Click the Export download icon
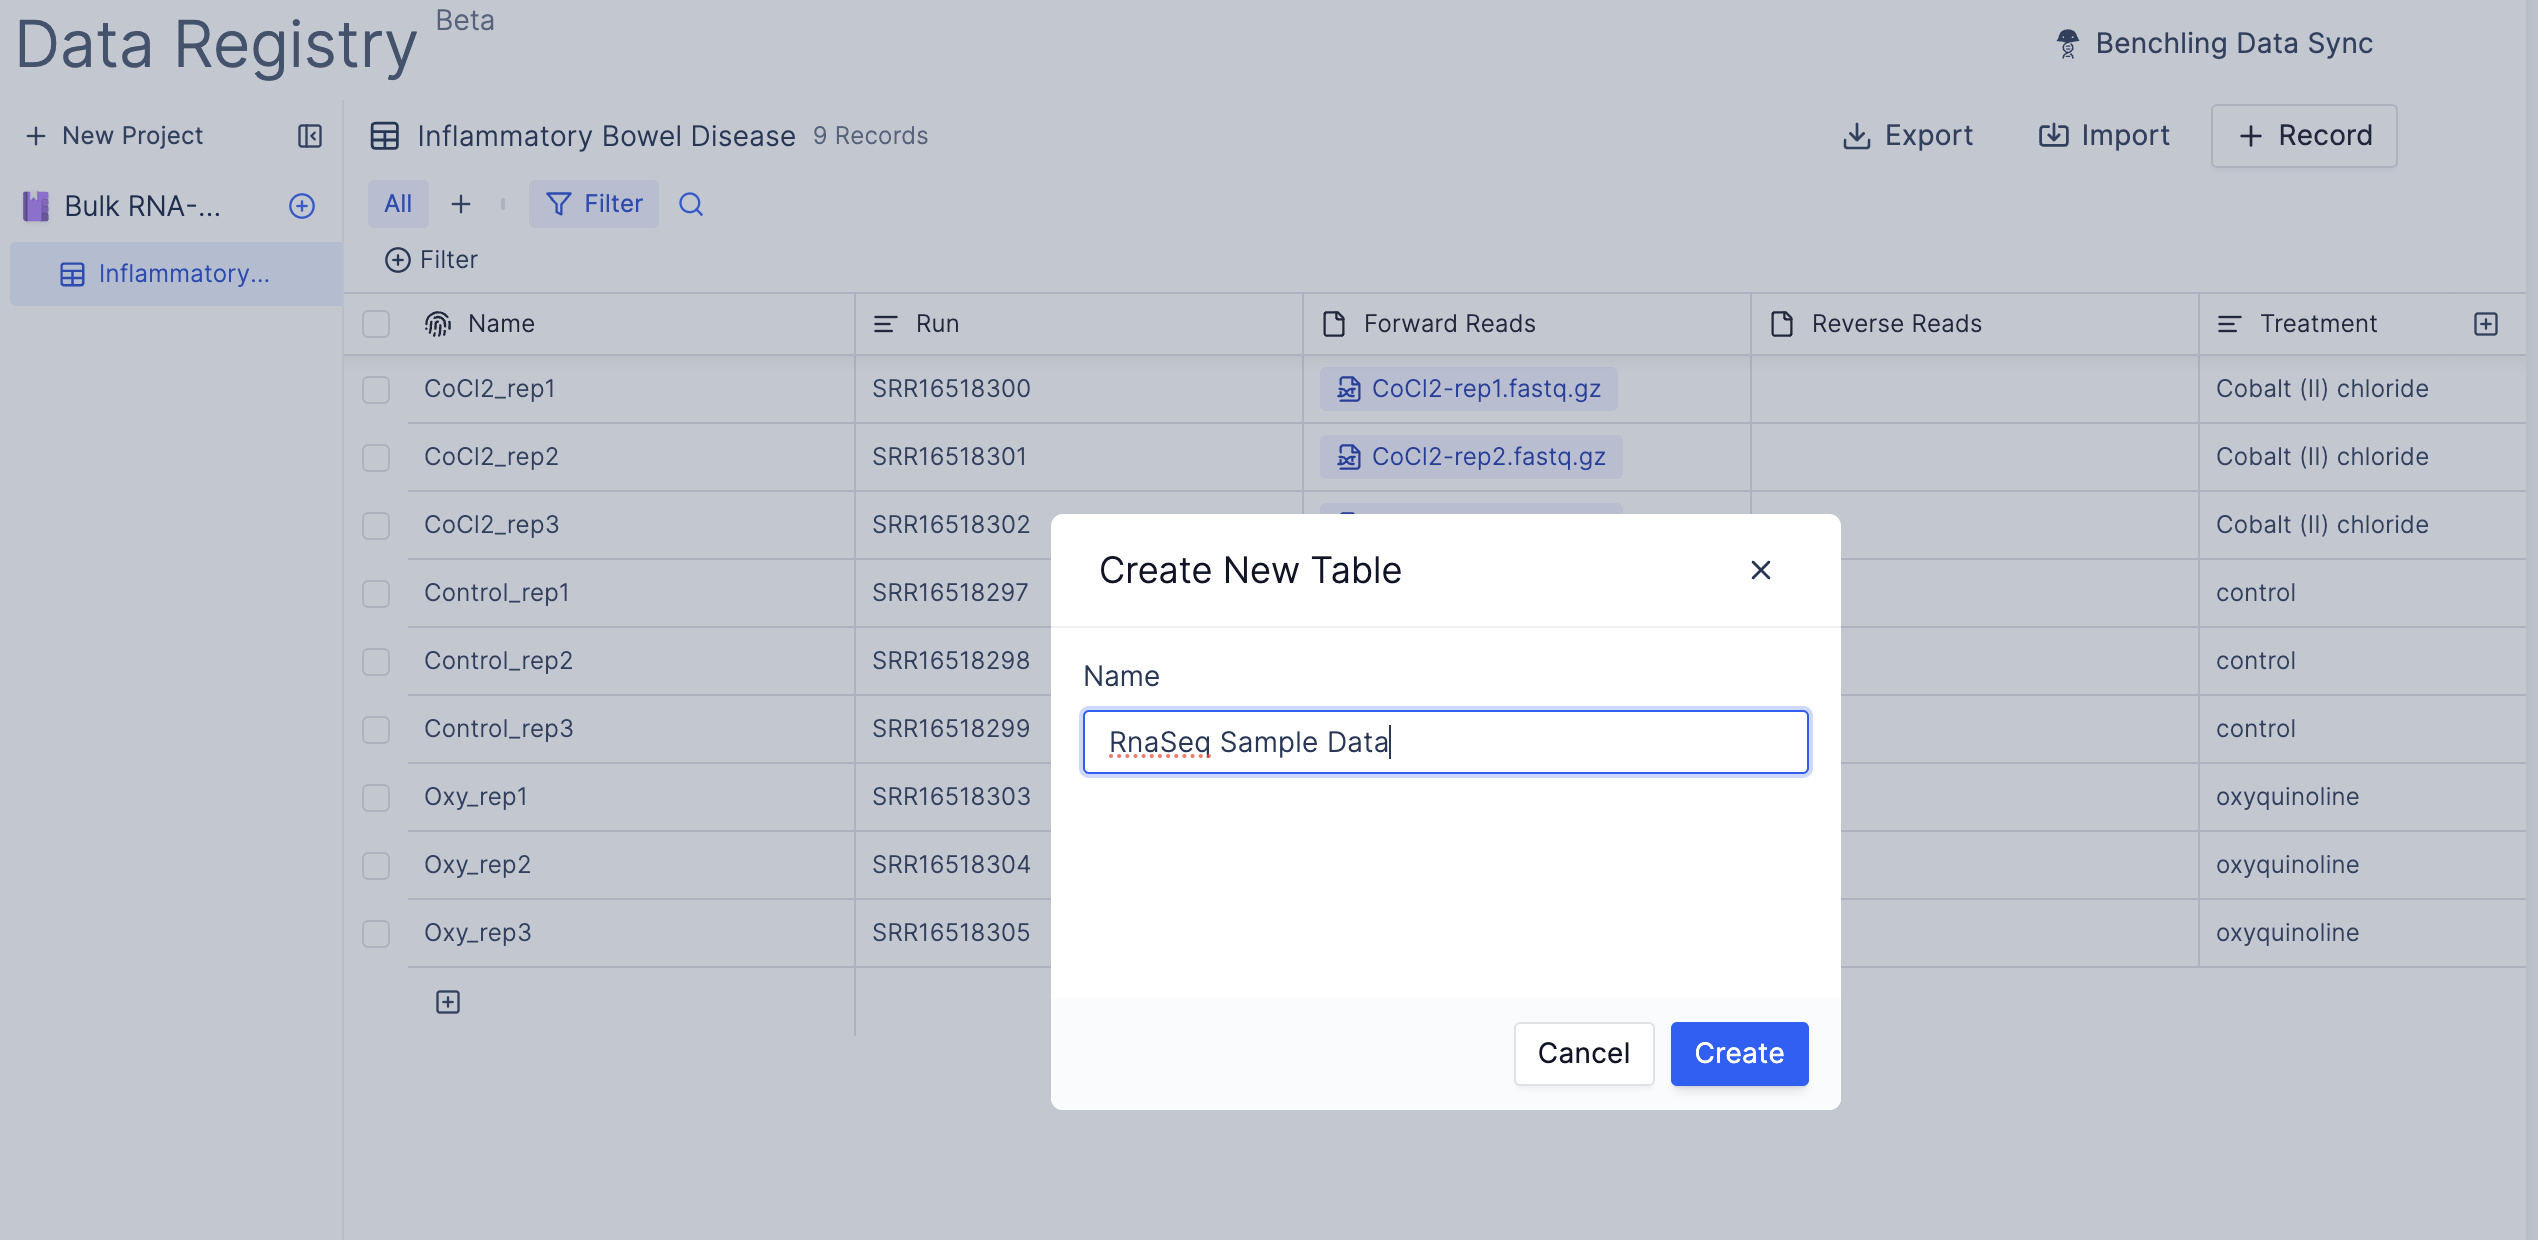The height and width of the screenshot is (1240, 2538). (1856, 136)
